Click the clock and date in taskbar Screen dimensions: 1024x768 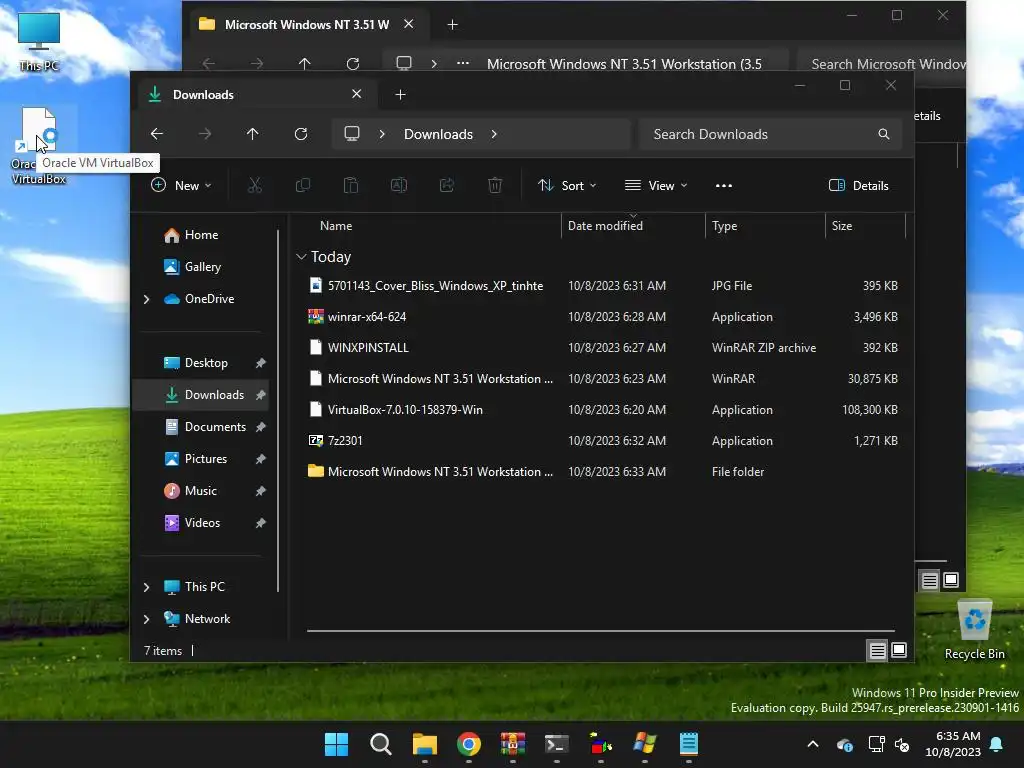953,744
